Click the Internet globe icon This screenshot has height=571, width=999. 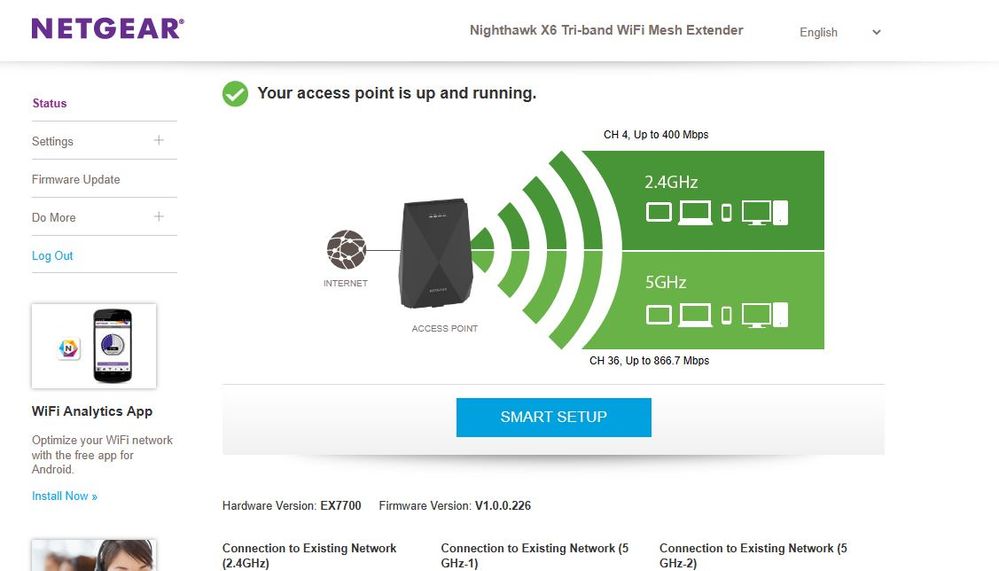tap(346, 248)
